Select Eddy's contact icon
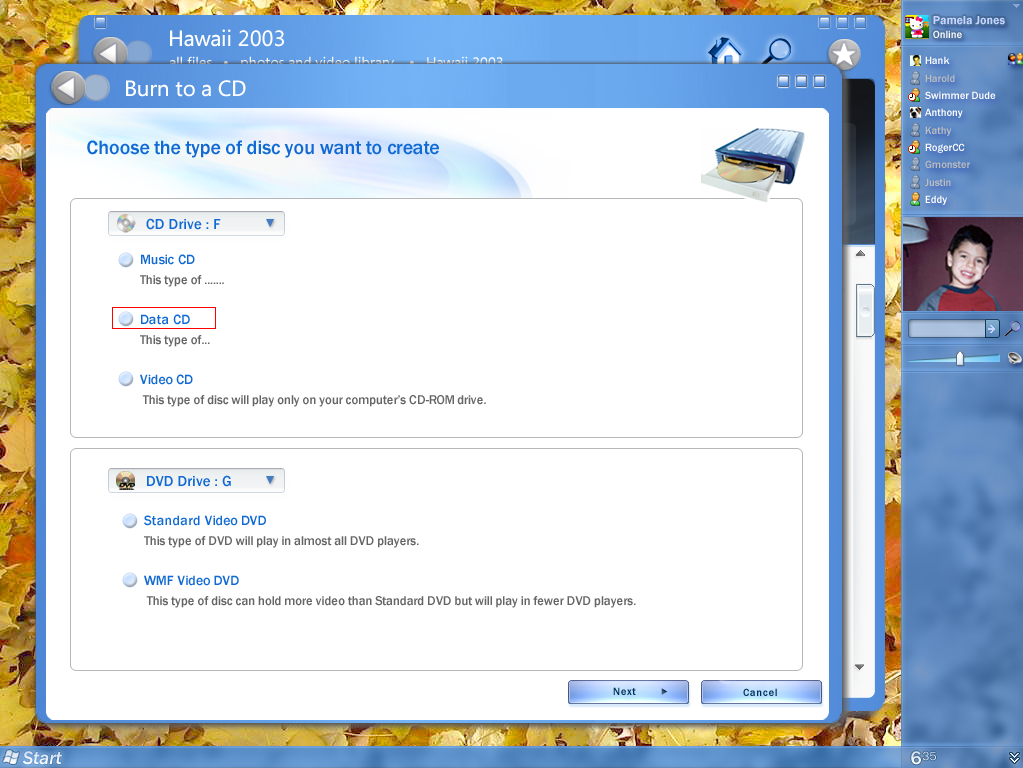This screenshot has height=768, width=1023. [915, 200]
